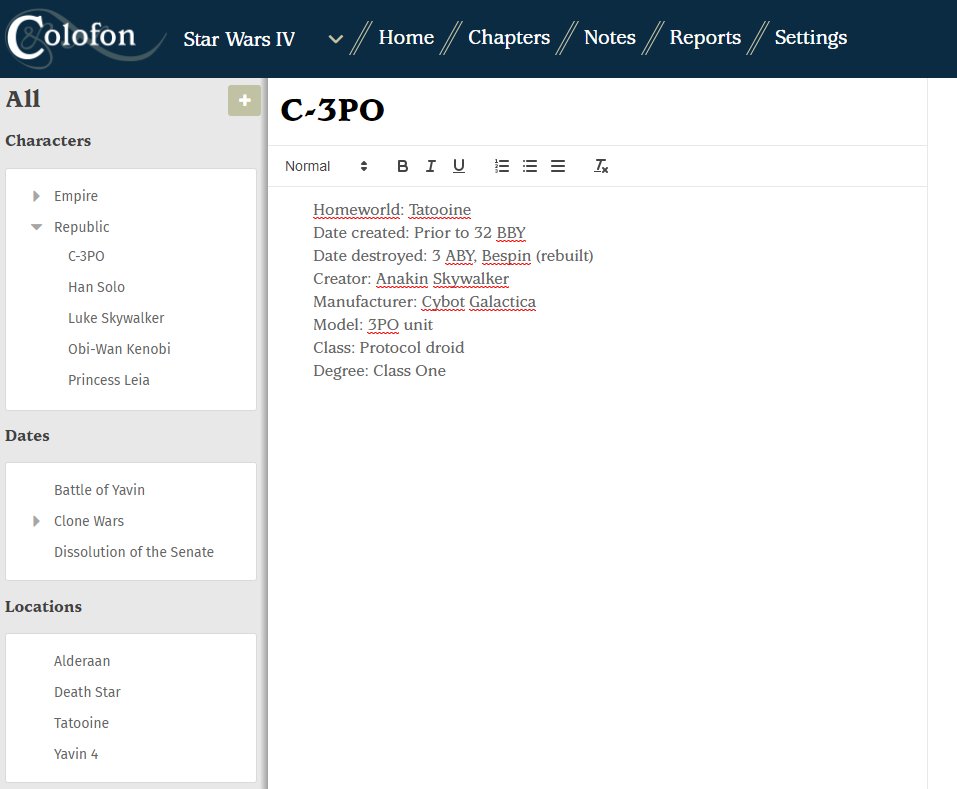Select the C-3PO note in the sidebar
The width and height of the screenshot is (957, 789).
point(86,256)
